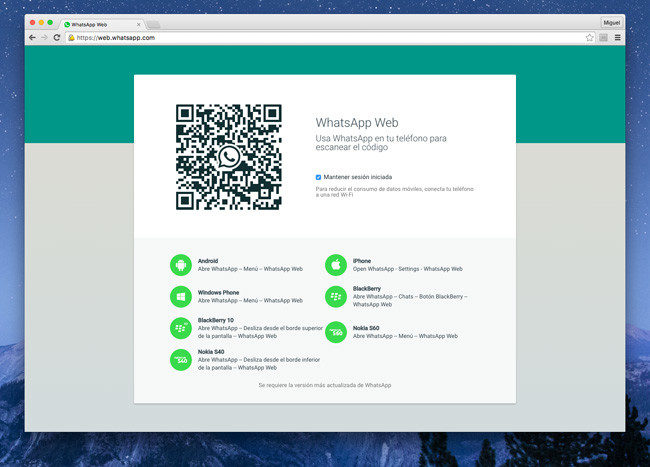Maximize the Chrome window with green button

tap(50, 22)
